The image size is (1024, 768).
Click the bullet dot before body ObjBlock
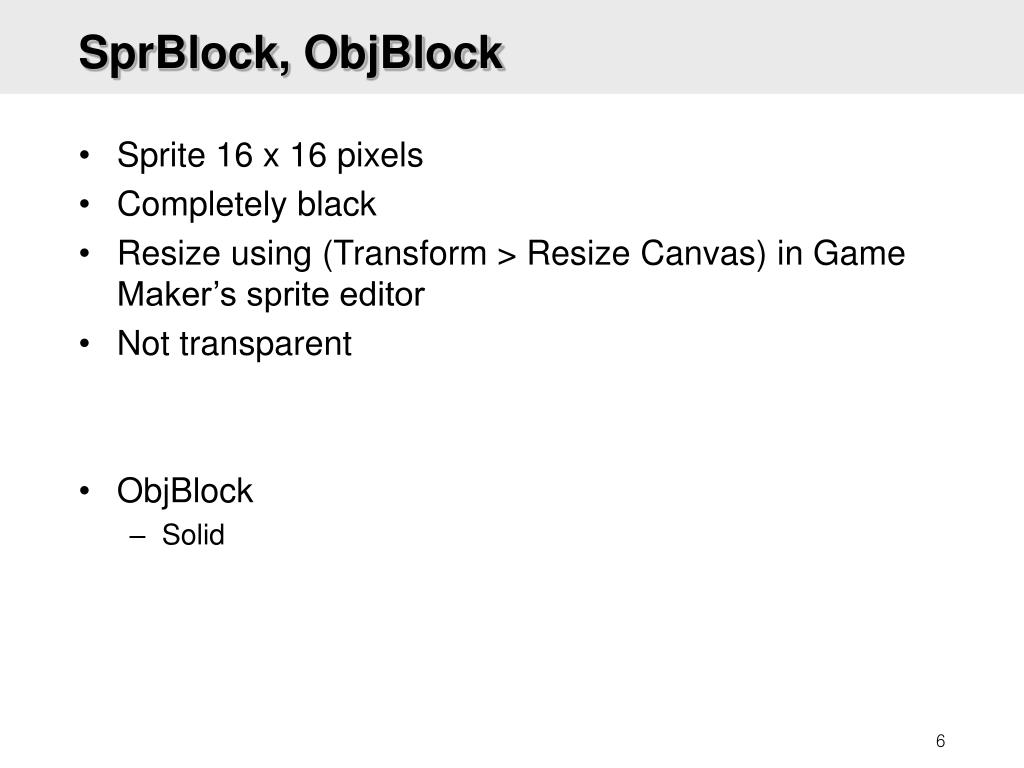coord(84,491)
